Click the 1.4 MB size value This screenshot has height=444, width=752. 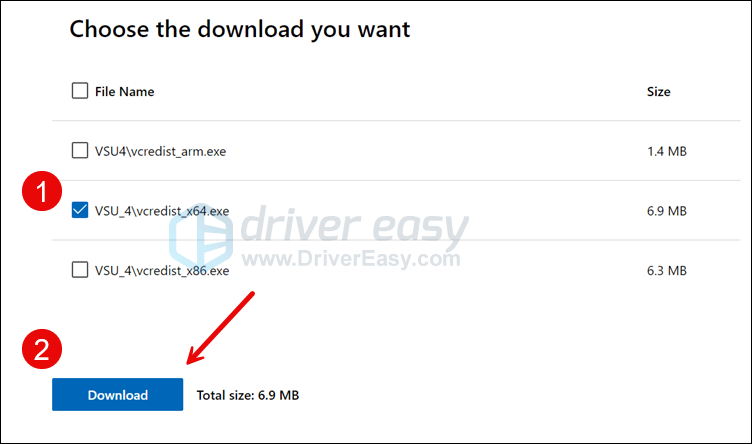click(667, 152)
